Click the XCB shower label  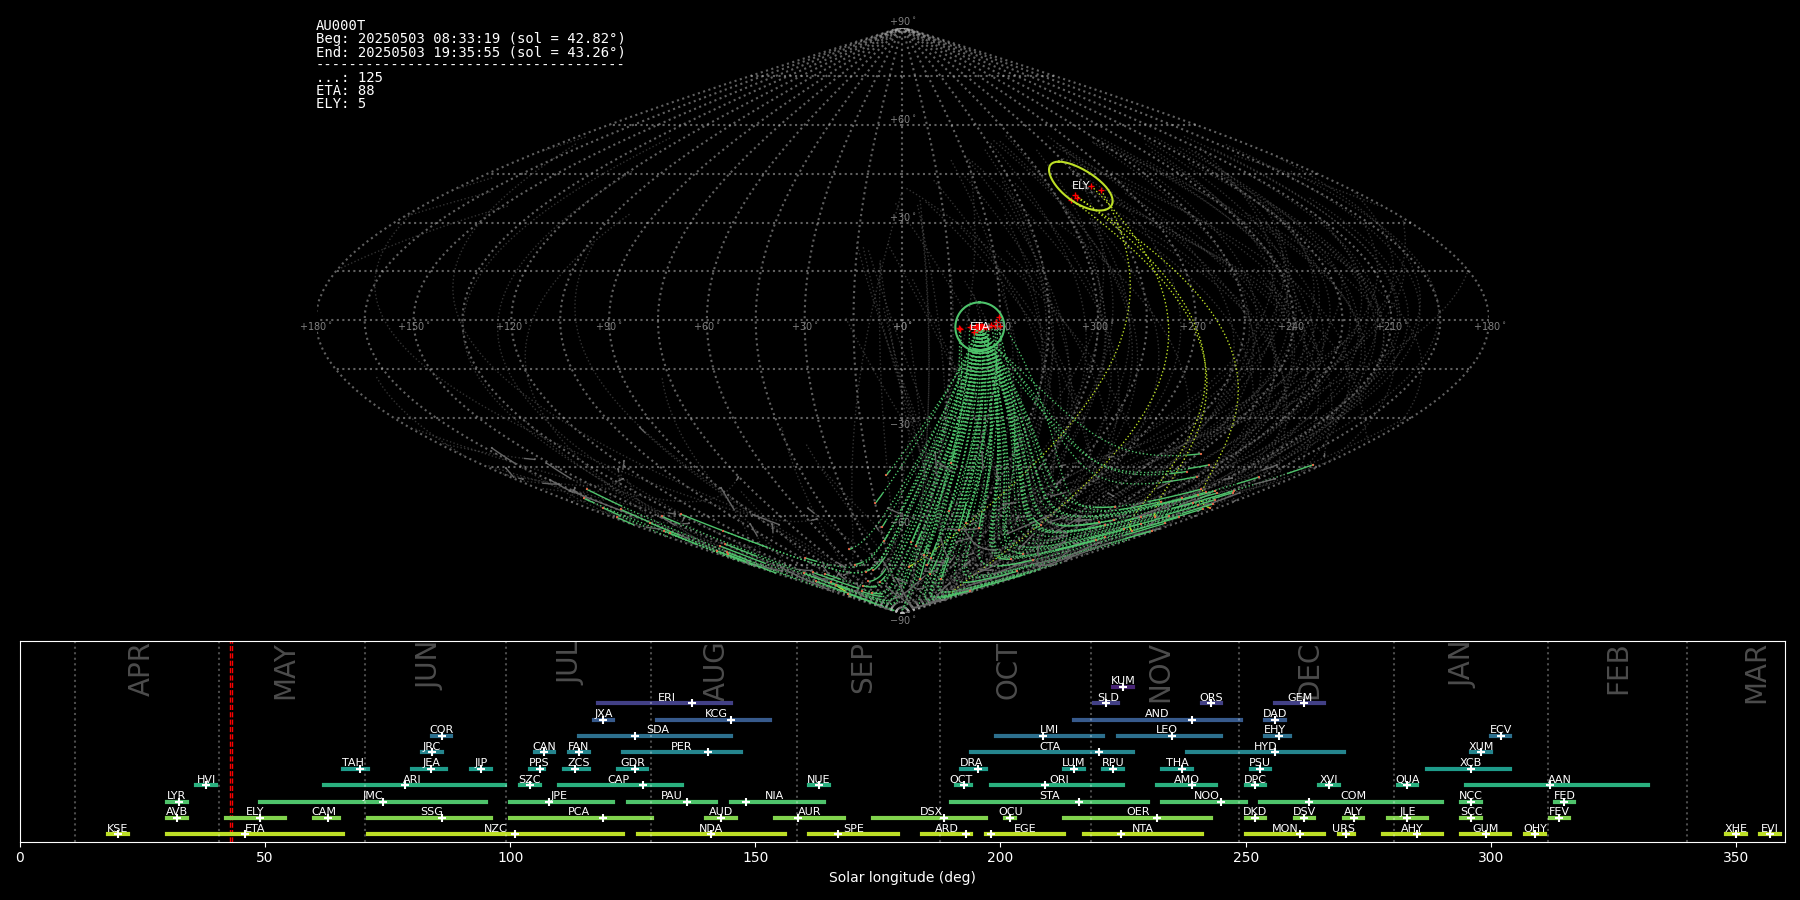1470,763
